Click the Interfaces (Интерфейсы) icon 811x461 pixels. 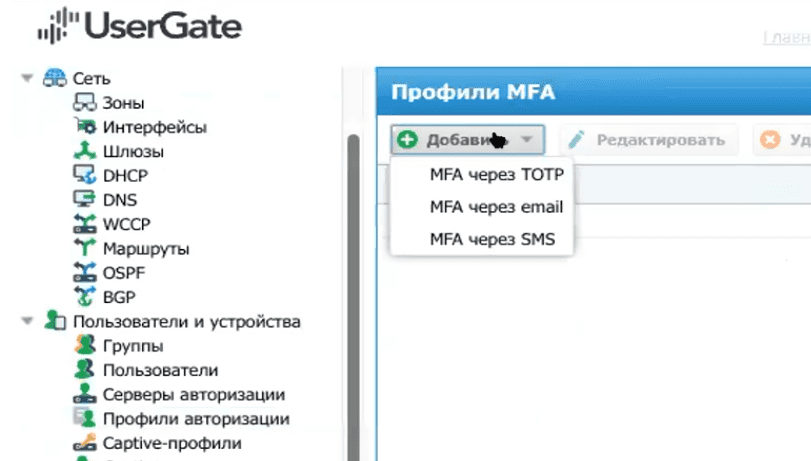coord(85,127)
